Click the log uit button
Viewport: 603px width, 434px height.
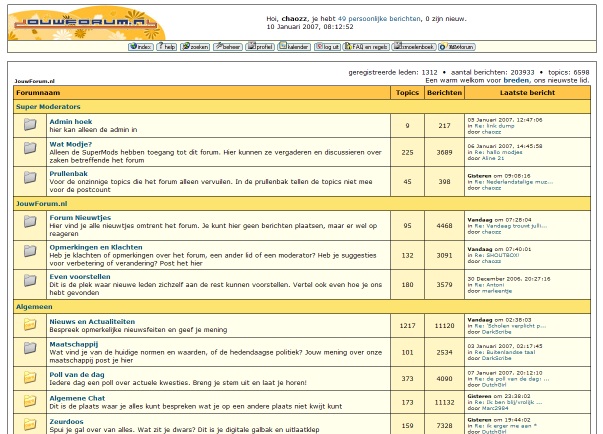point(328,47)
